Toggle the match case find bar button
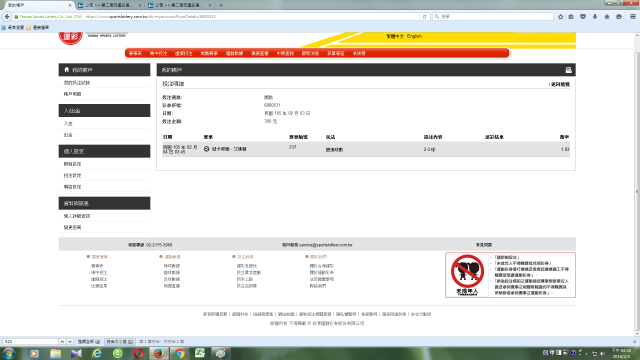The height and width of the screenshot is (360, 640). 120,341
